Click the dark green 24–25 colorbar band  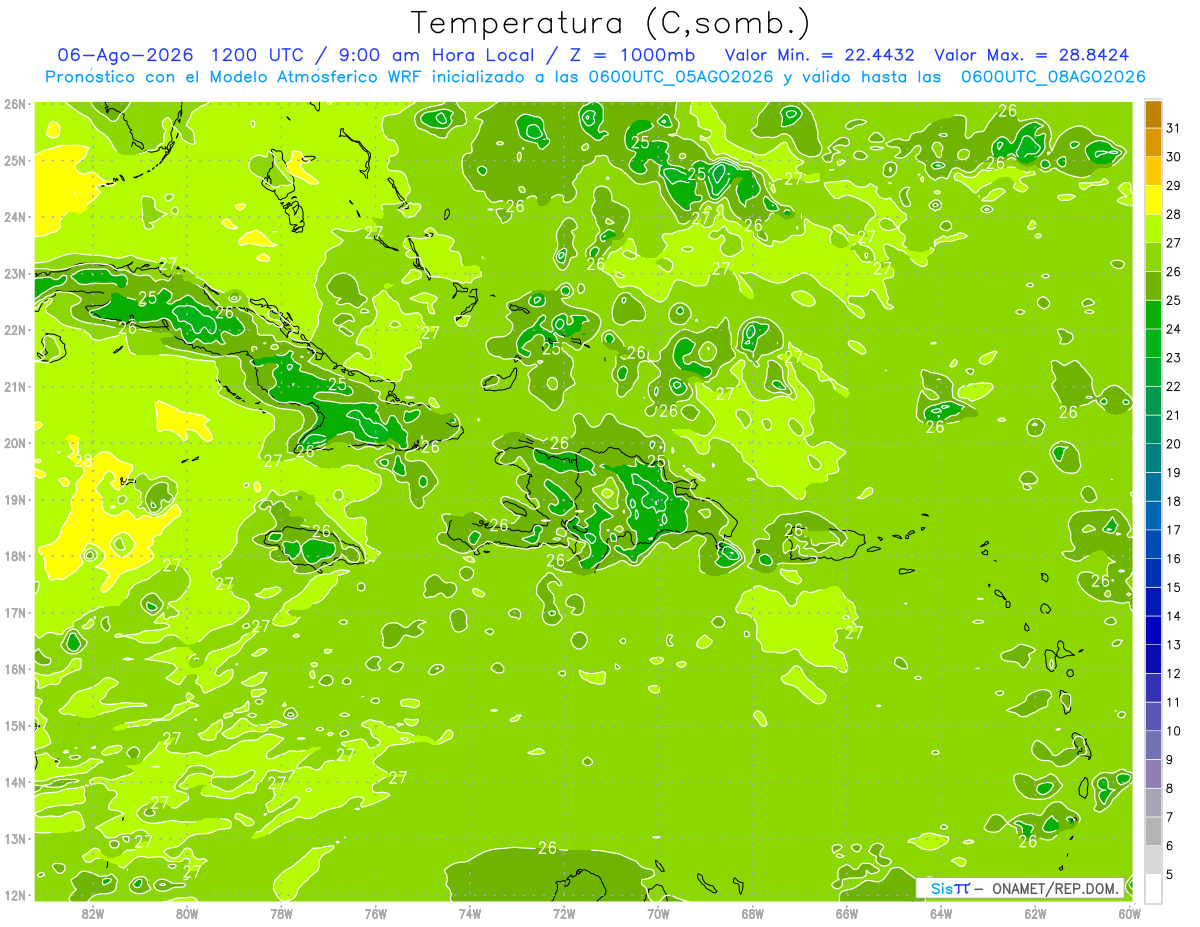(1153, 314)
